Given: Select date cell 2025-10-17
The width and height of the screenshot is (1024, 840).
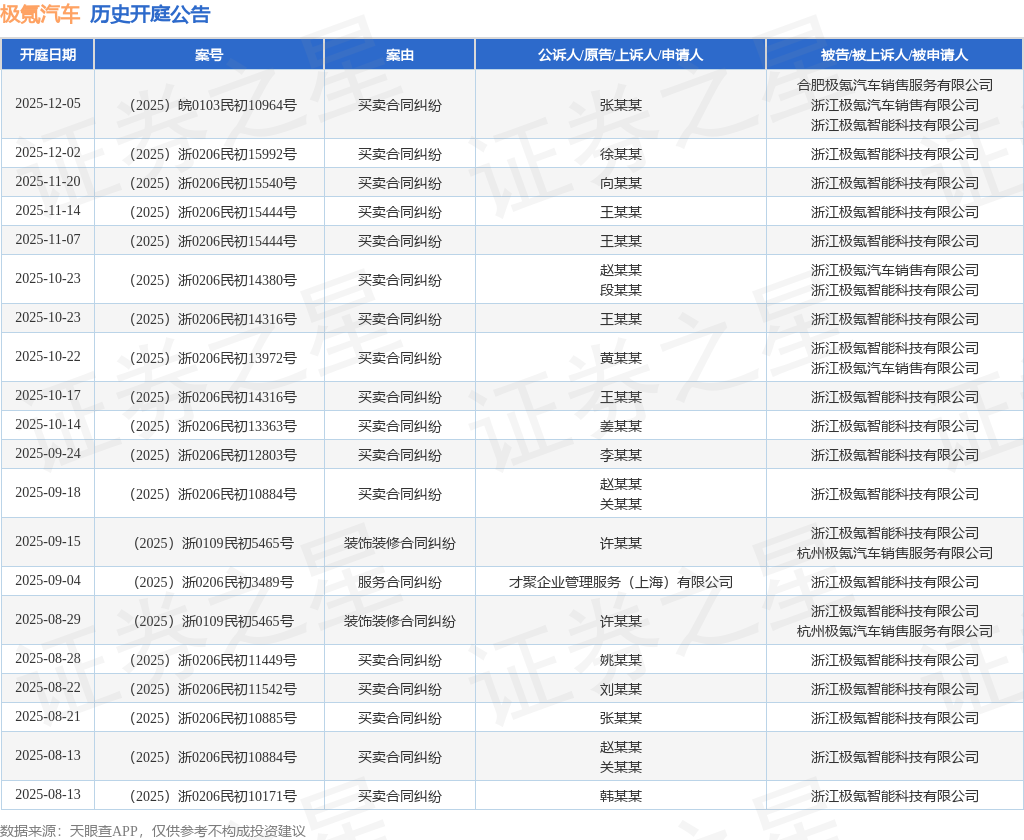Looking at the screenshot, I should pyautogui.click(x=48, y=396).
